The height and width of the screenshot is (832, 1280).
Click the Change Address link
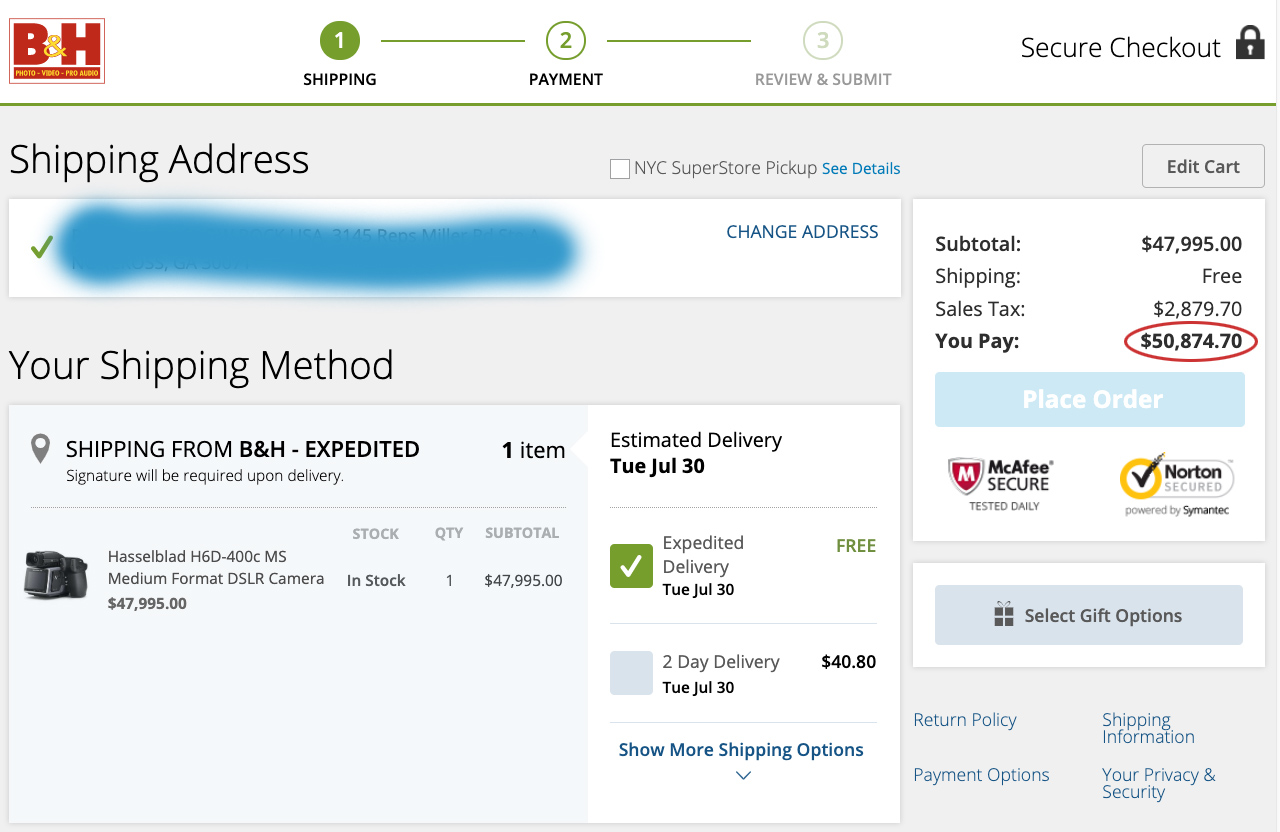[x=802, y=232]
